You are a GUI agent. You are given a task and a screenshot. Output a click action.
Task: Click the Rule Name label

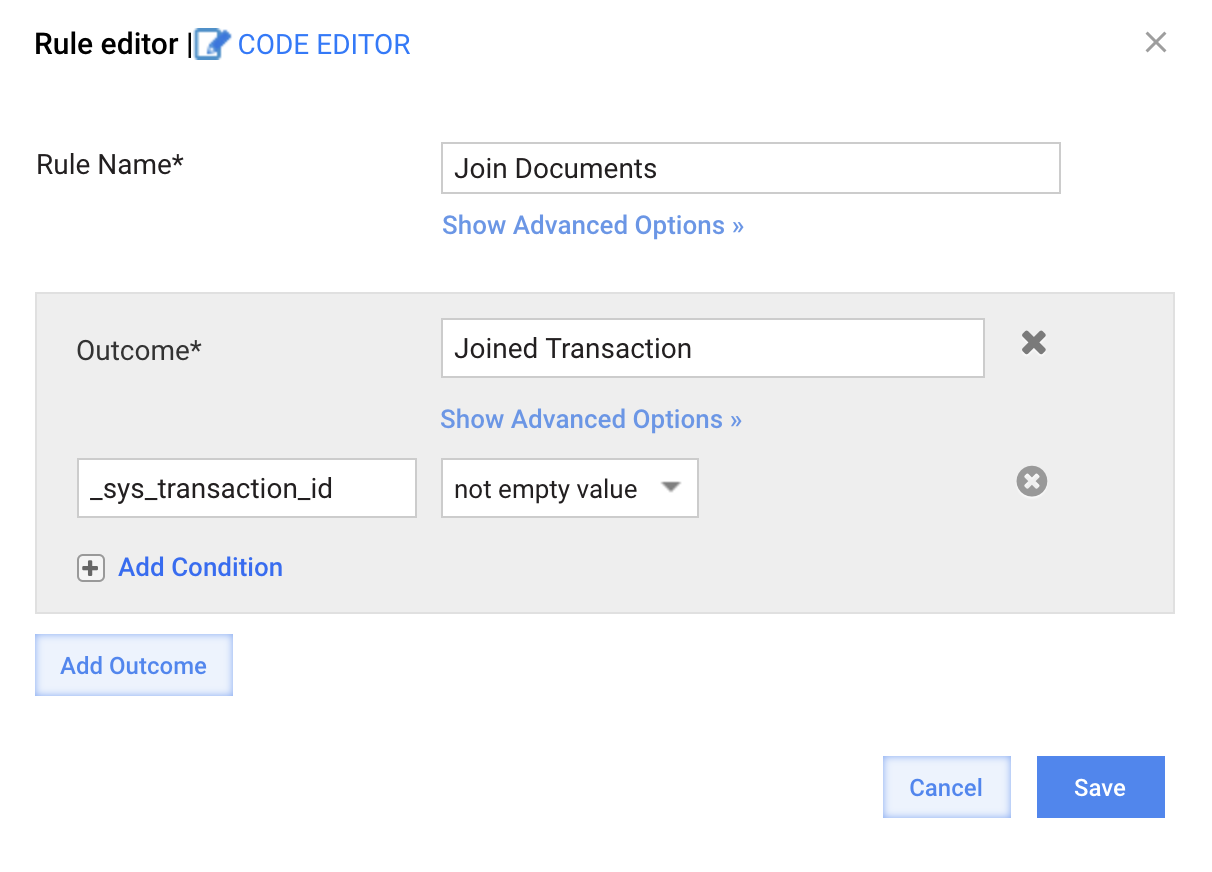click(110, 165)
